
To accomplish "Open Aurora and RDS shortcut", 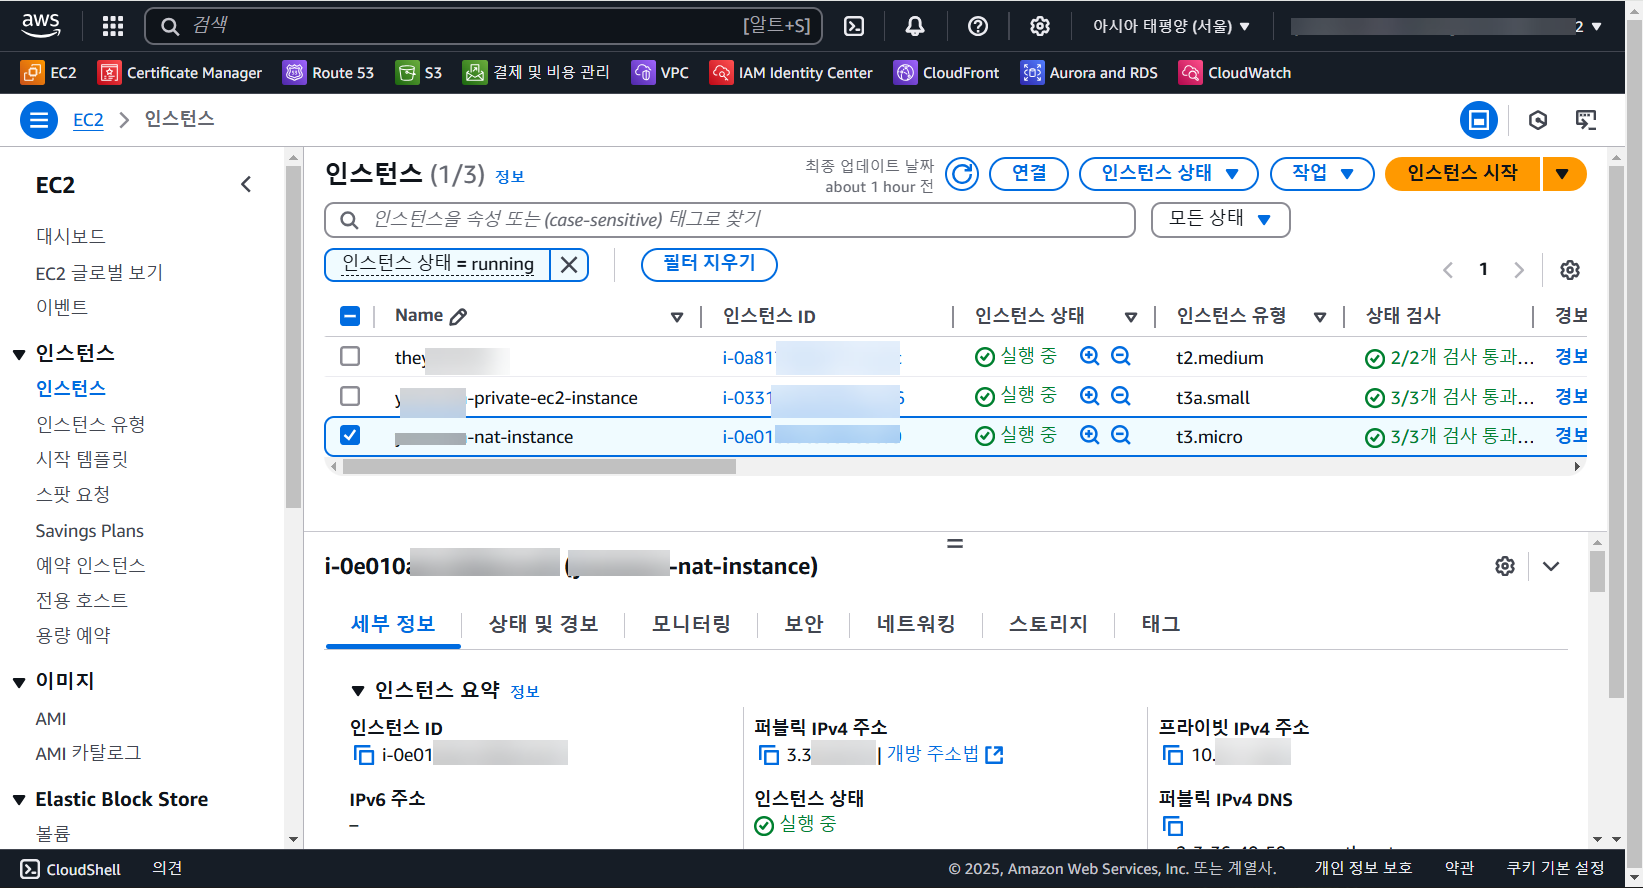I will 1089,72.
